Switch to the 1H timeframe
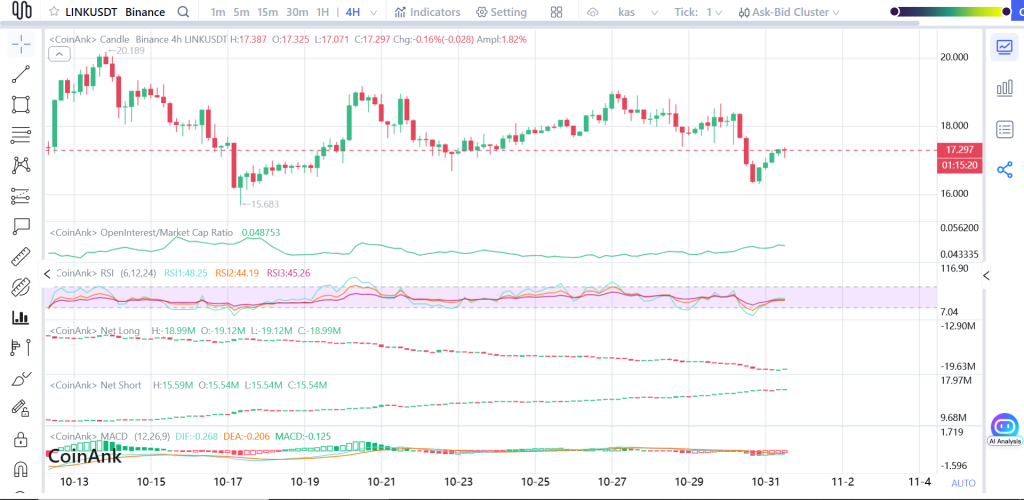The image size is (1024, 500). pos(322,12)
